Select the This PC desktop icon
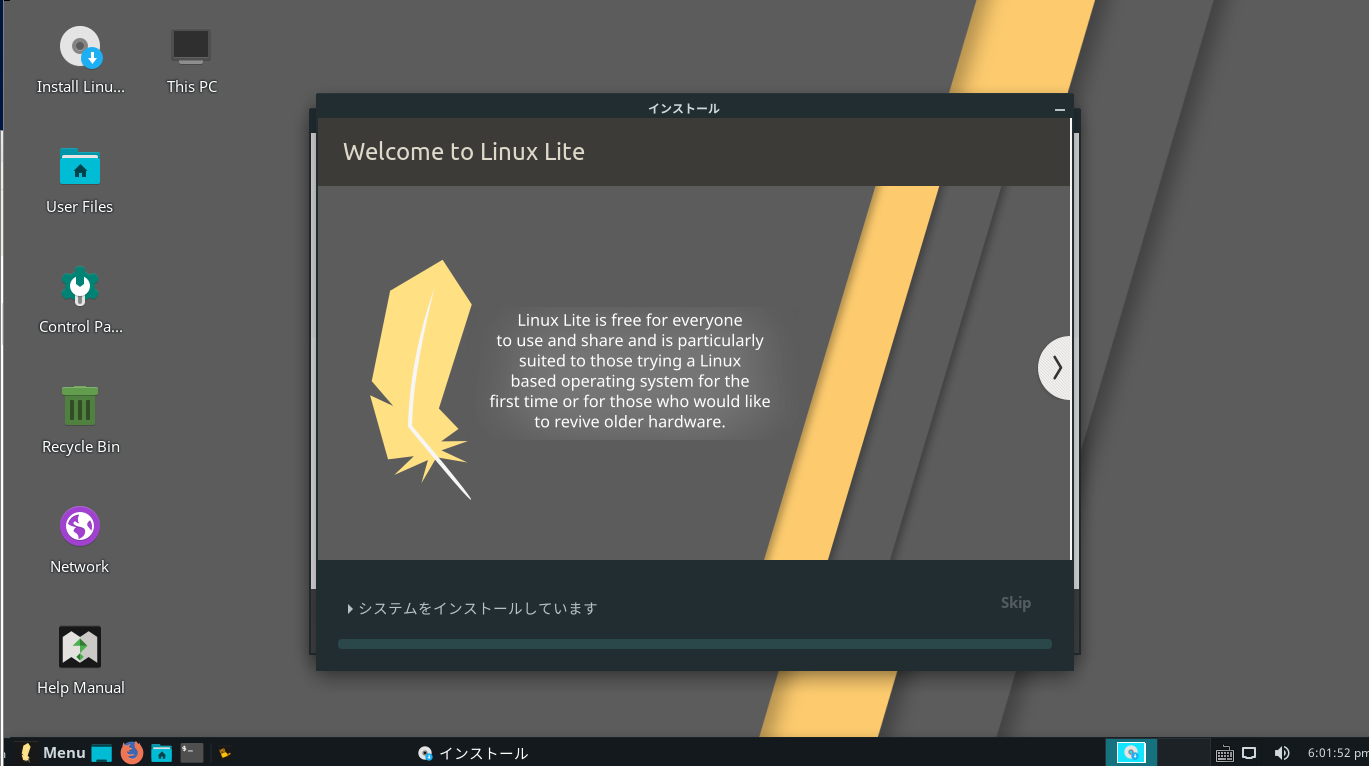 coord(191,60)
